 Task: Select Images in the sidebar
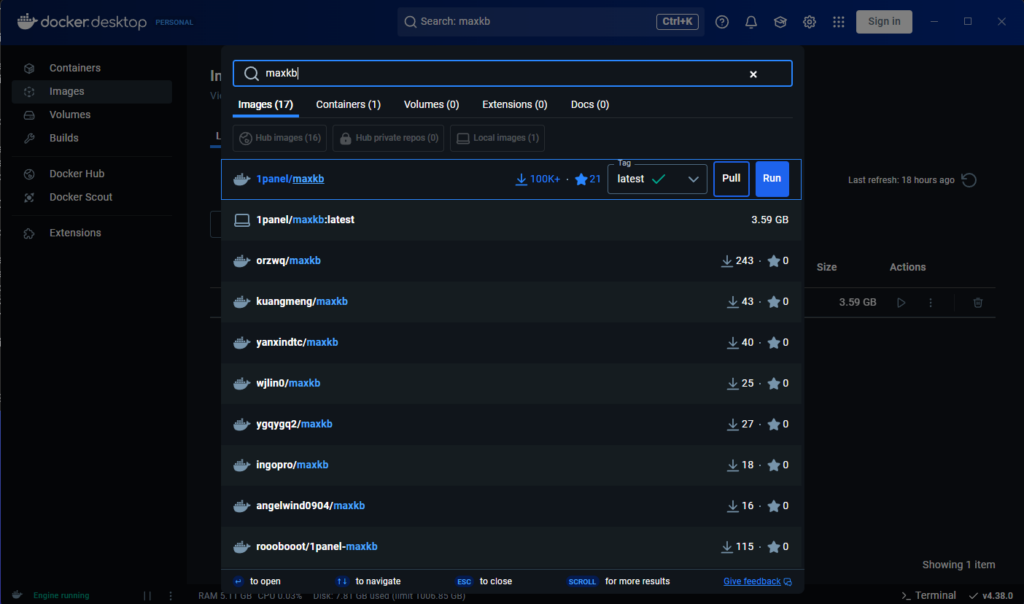pyautogui.click(x=91, y=91)
